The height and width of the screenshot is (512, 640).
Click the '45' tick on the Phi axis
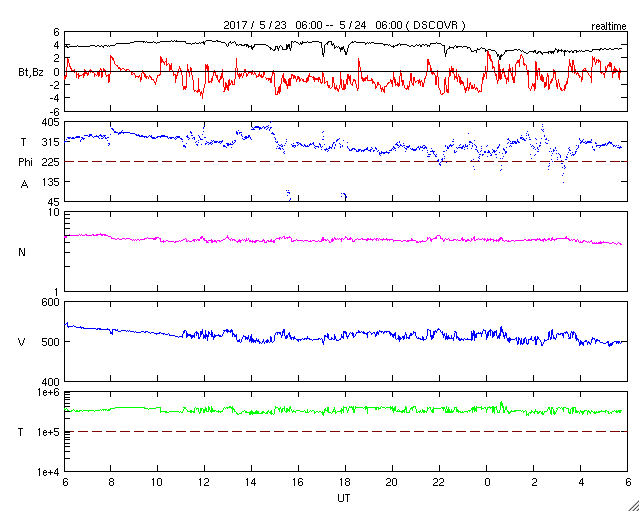(53, 202)
